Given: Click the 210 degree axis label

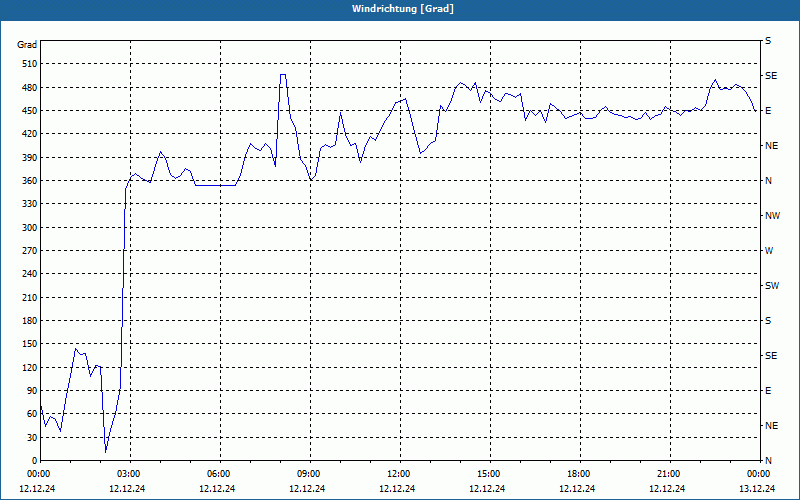Looking at the screenshot, I should tap(30, 297).
